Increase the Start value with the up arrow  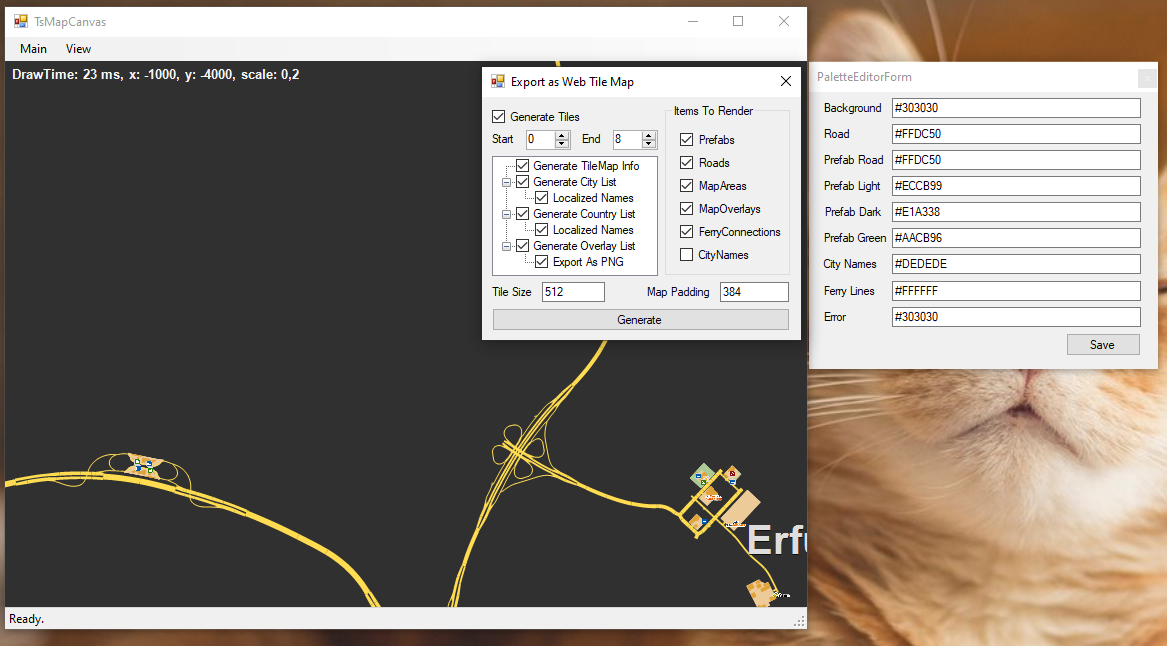click(562, 136)
